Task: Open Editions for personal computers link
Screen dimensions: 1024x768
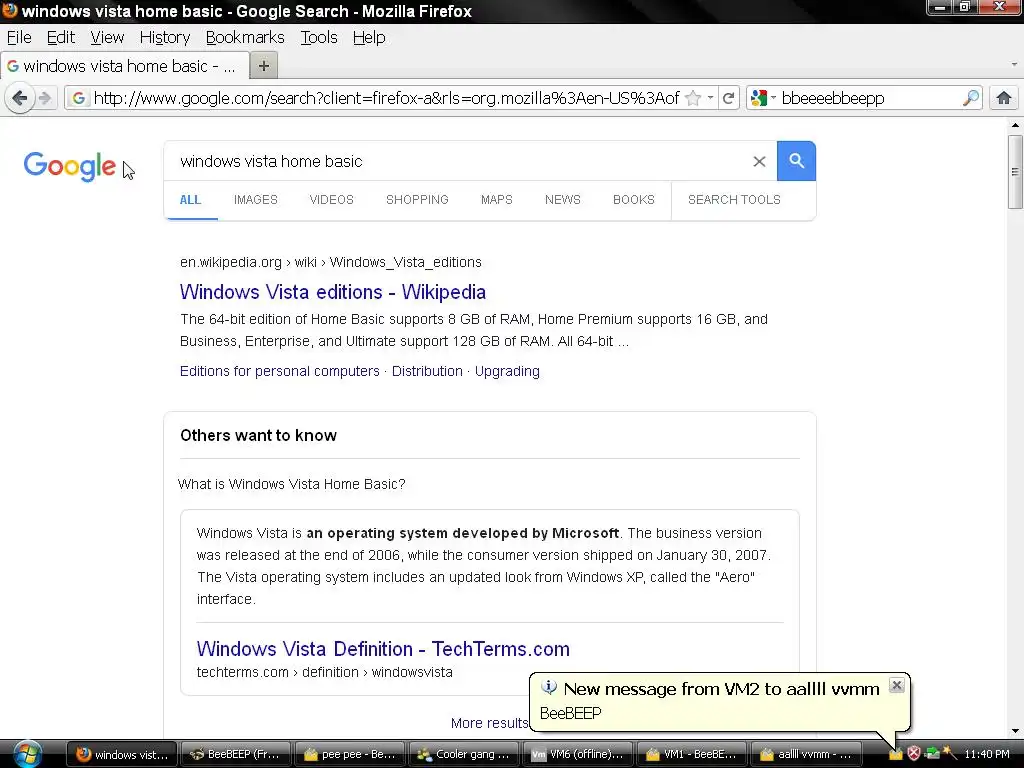Action: pyautogui.click(x=280, y=371)
